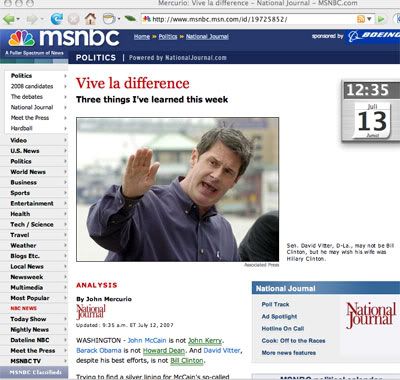Click the green leaf toolbar icon
400x380 pixels.
(130, 19)
